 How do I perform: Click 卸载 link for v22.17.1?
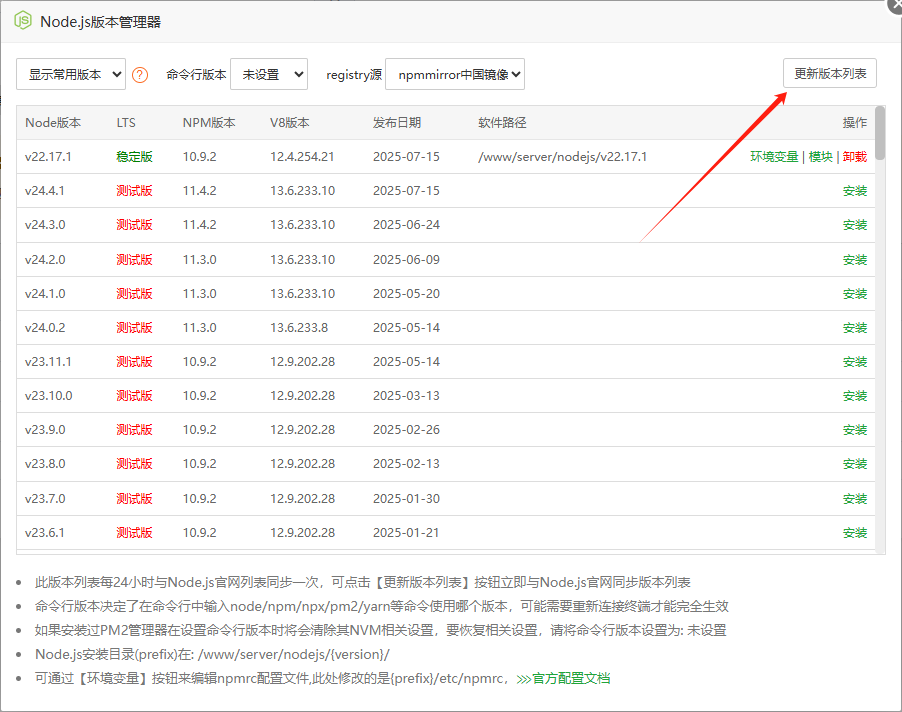coord(855,156)
